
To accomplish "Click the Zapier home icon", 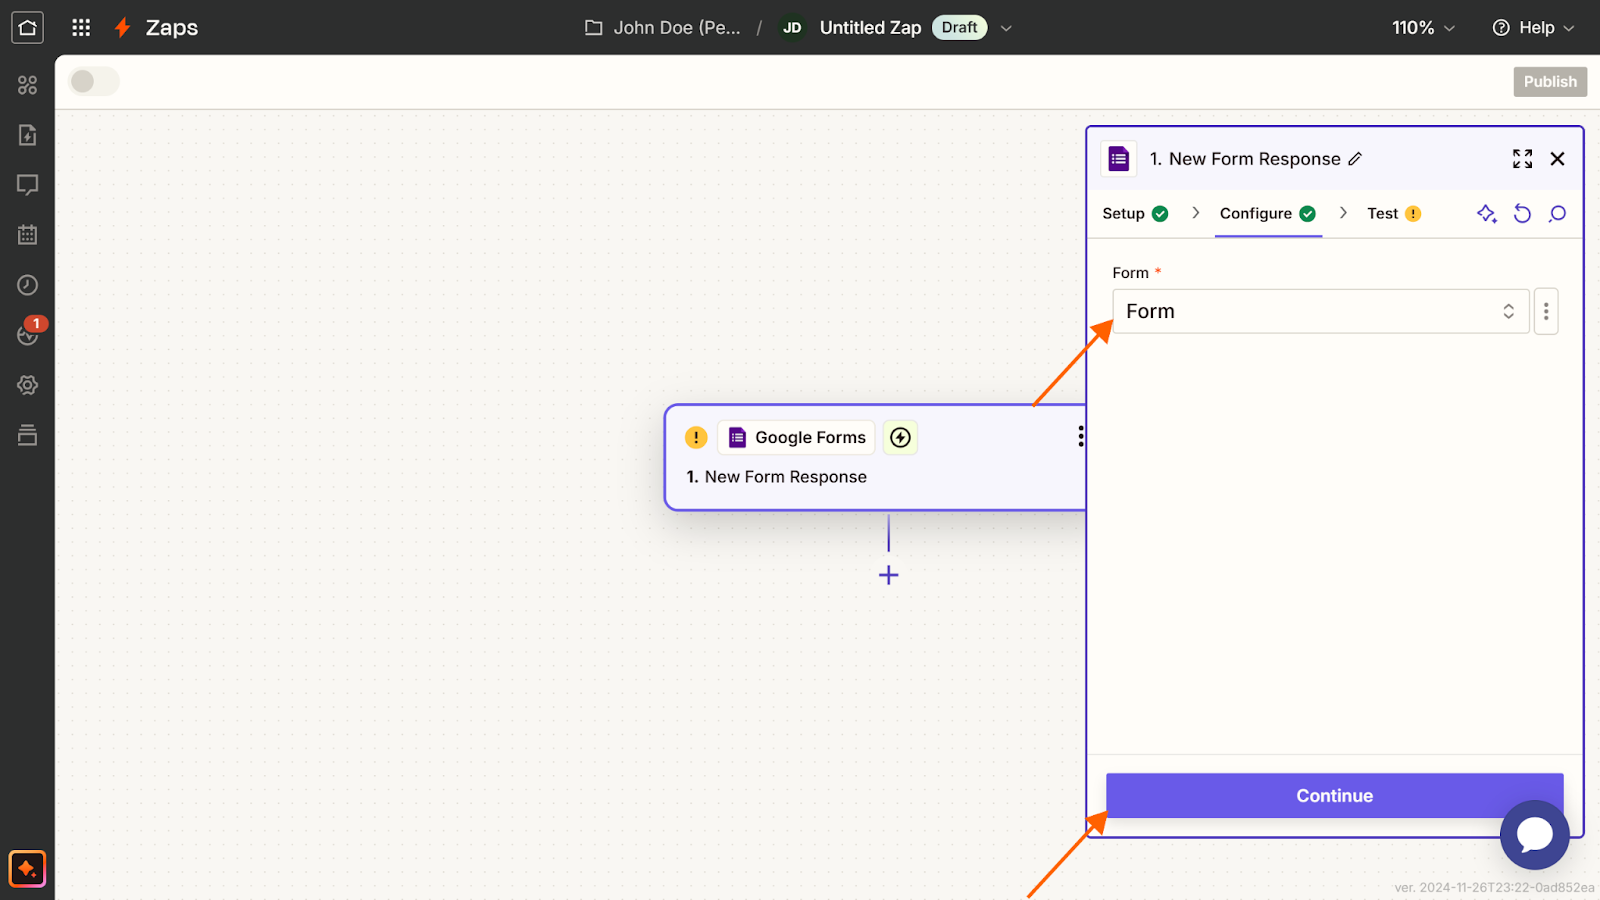I will click(27, 27).
